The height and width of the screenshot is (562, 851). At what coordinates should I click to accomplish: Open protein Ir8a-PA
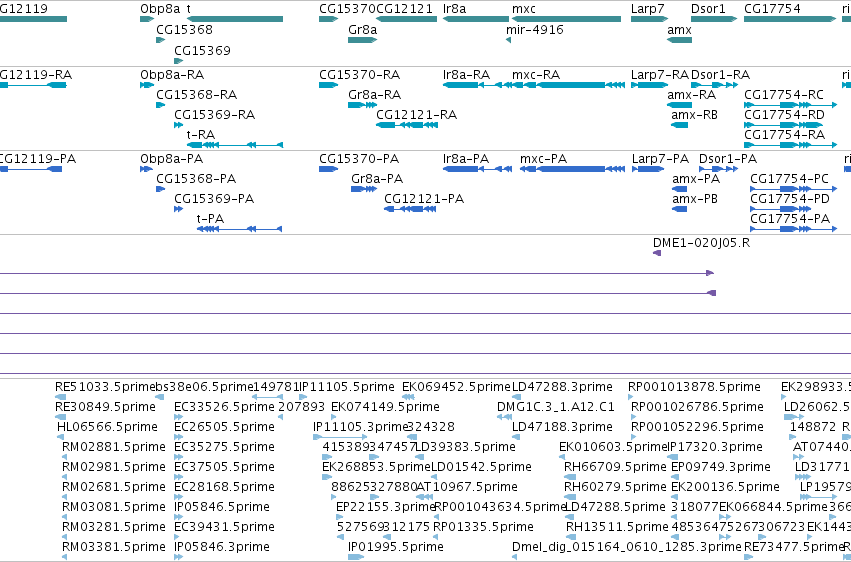[x=477, y=169]
